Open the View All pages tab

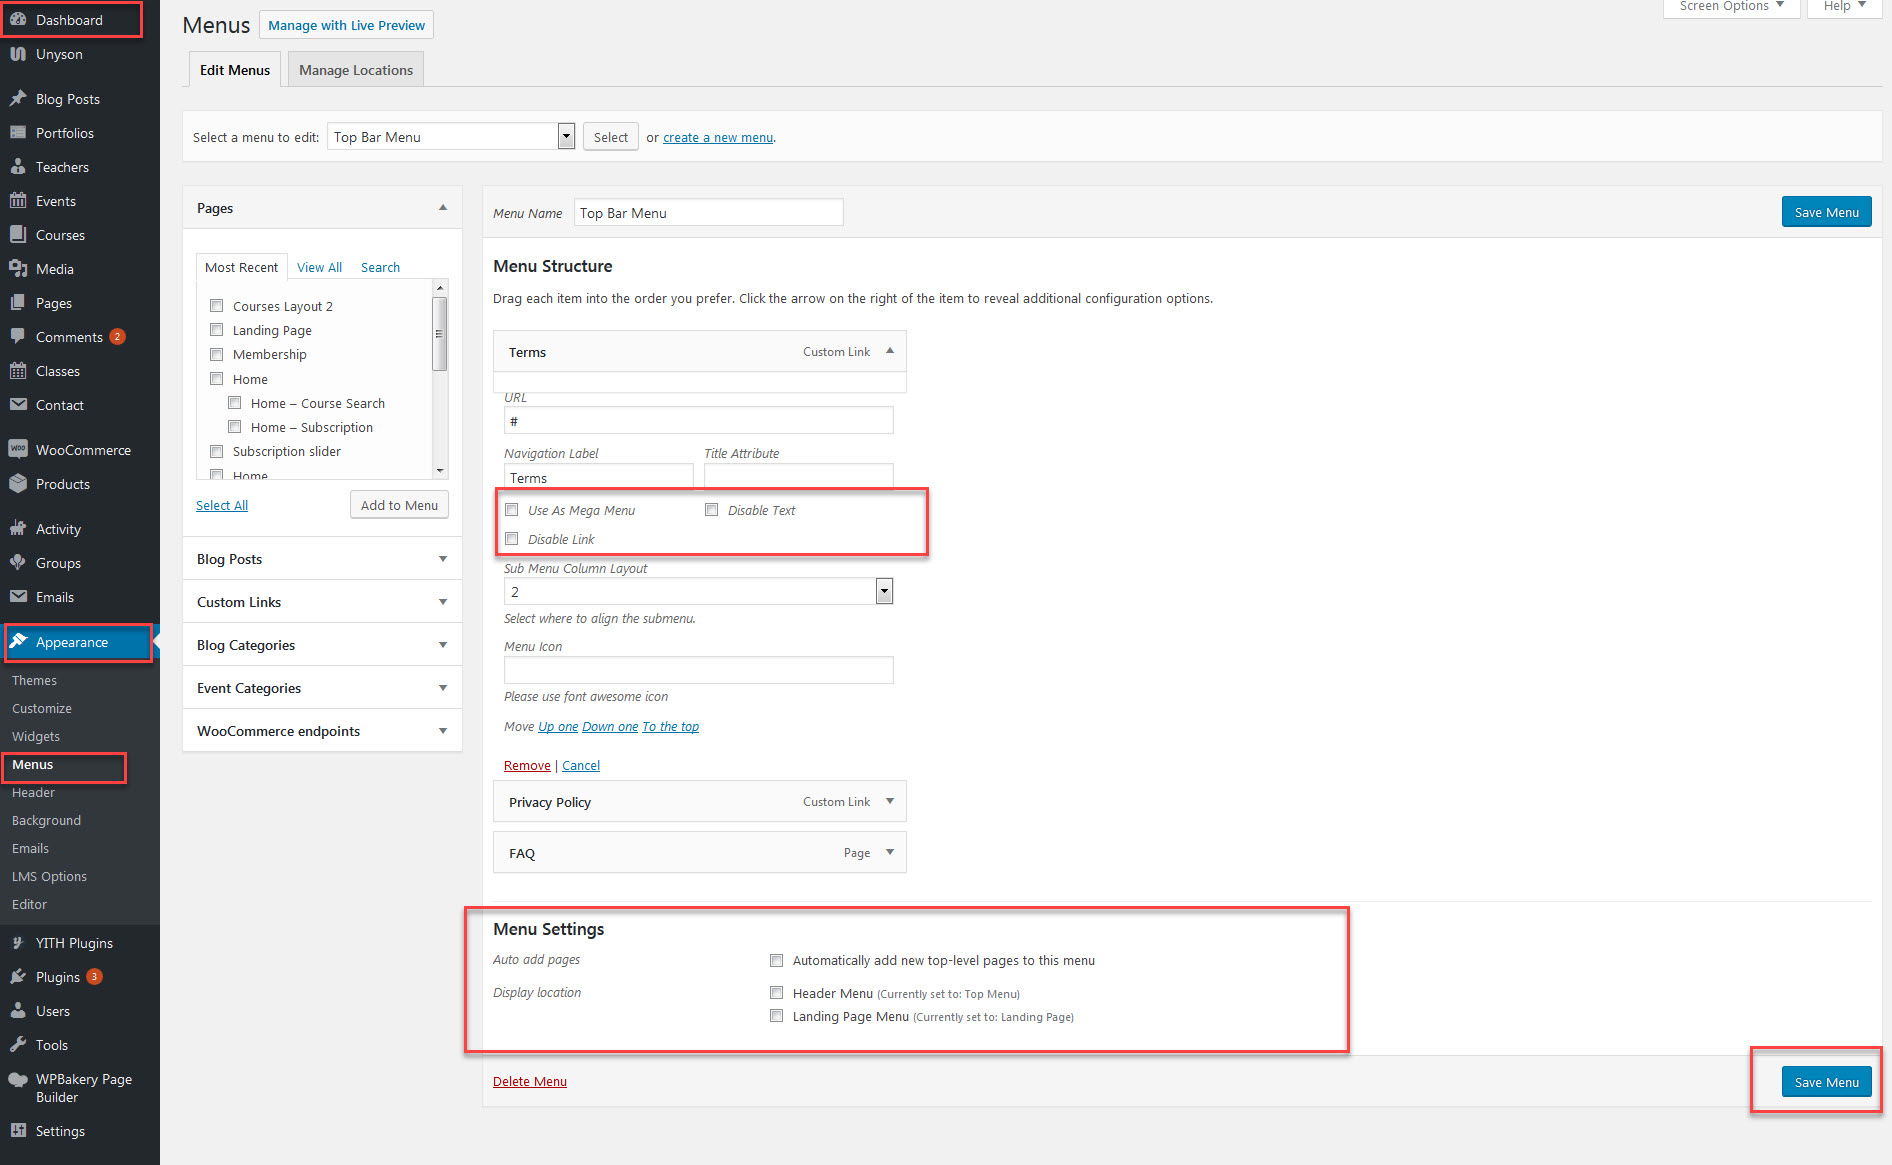tap(319, 267)
